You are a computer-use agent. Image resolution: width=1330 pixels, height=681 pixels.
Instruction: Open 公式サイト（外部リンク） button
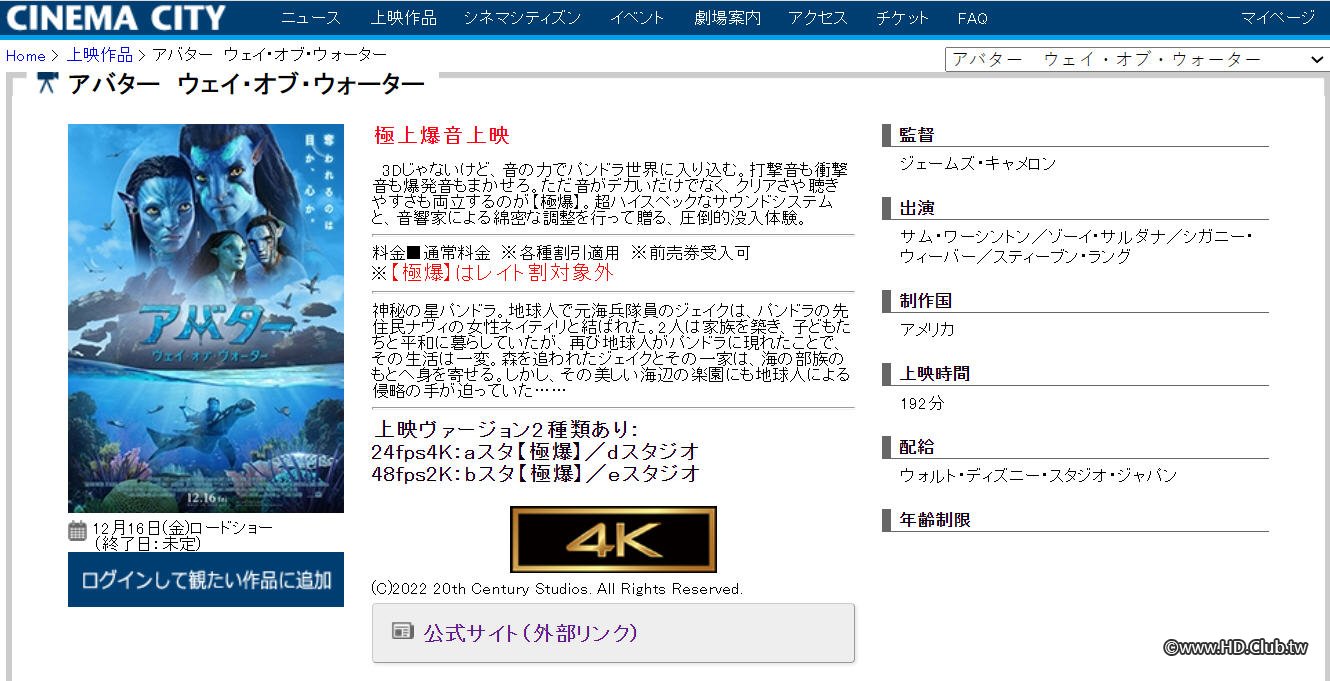click(x=613, y=632)
